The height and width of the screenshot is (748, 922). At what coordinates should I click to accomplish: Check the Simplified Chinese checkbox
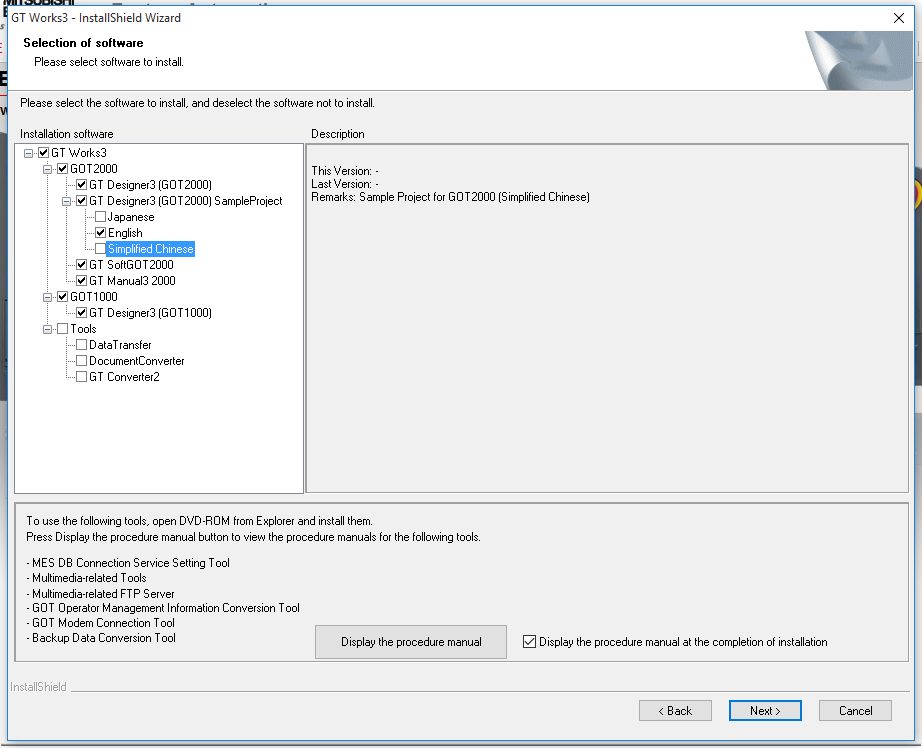101,249
